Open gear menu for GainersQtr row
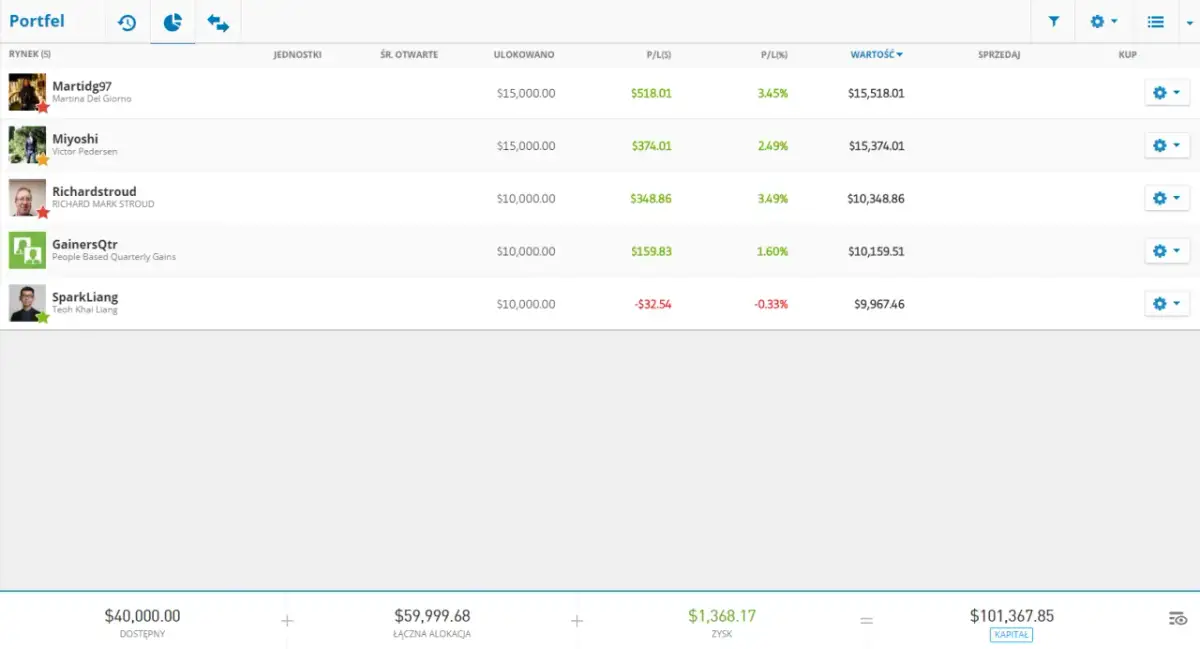This screenshot has height=649, width=1200. click(1166, 251)
